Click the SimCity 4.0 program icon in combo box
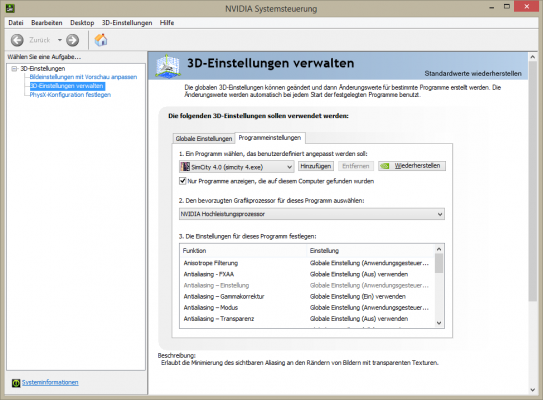The height and width of the screenshot is (400, 543). [x=185, y=167]
